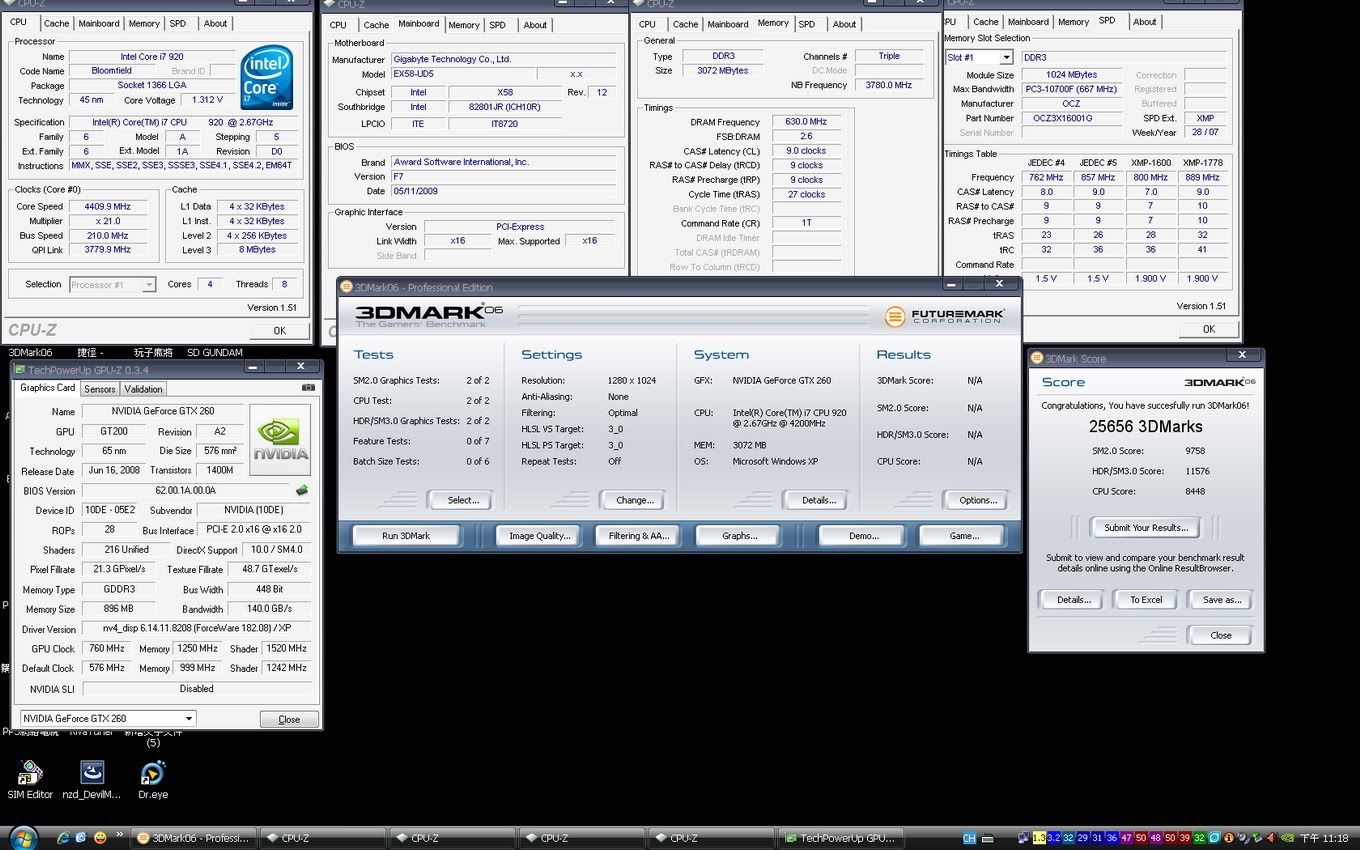Click DRAM Frequency value 630.0 MHz

(806, 122)
